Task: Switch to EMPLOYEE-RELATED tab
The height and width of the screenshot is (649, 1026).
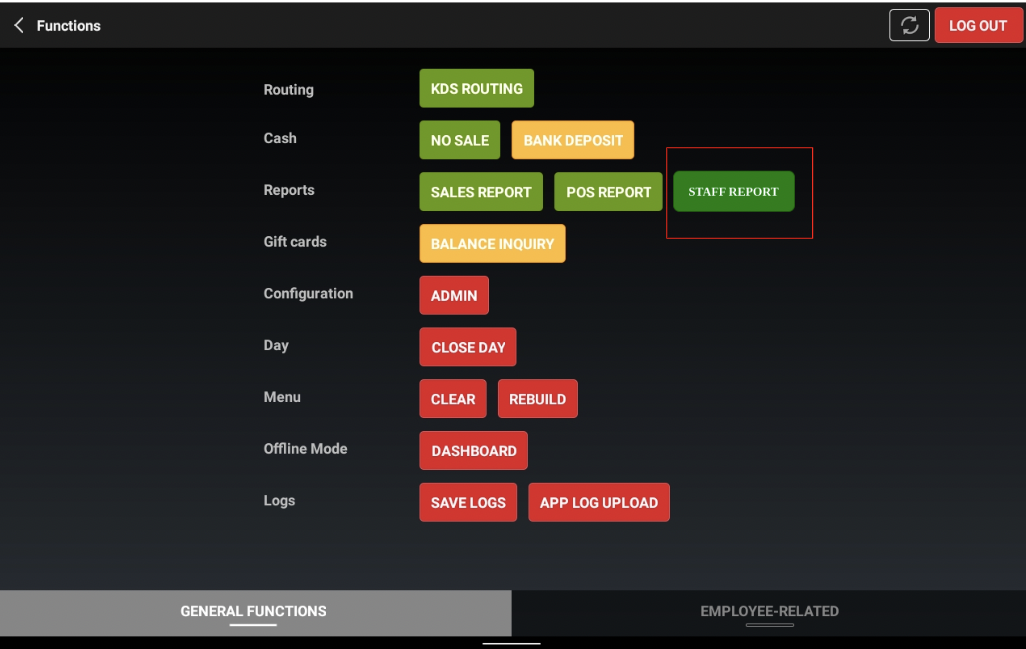Action: coord(769,612)
